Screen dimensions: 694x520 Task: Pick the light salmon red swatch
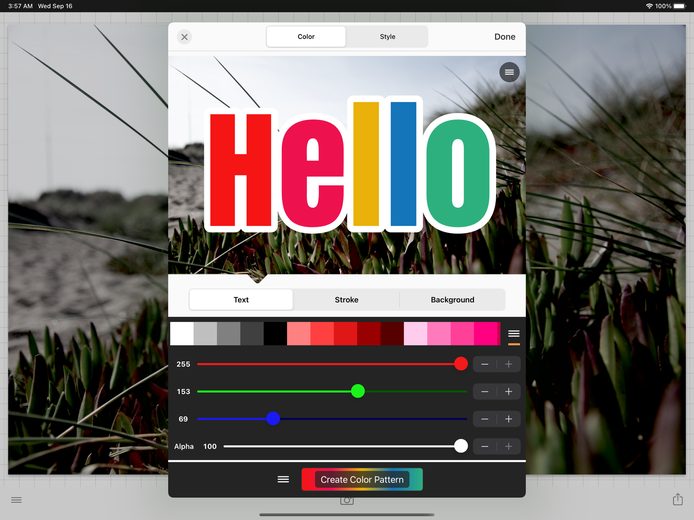[x=299, y=334]
